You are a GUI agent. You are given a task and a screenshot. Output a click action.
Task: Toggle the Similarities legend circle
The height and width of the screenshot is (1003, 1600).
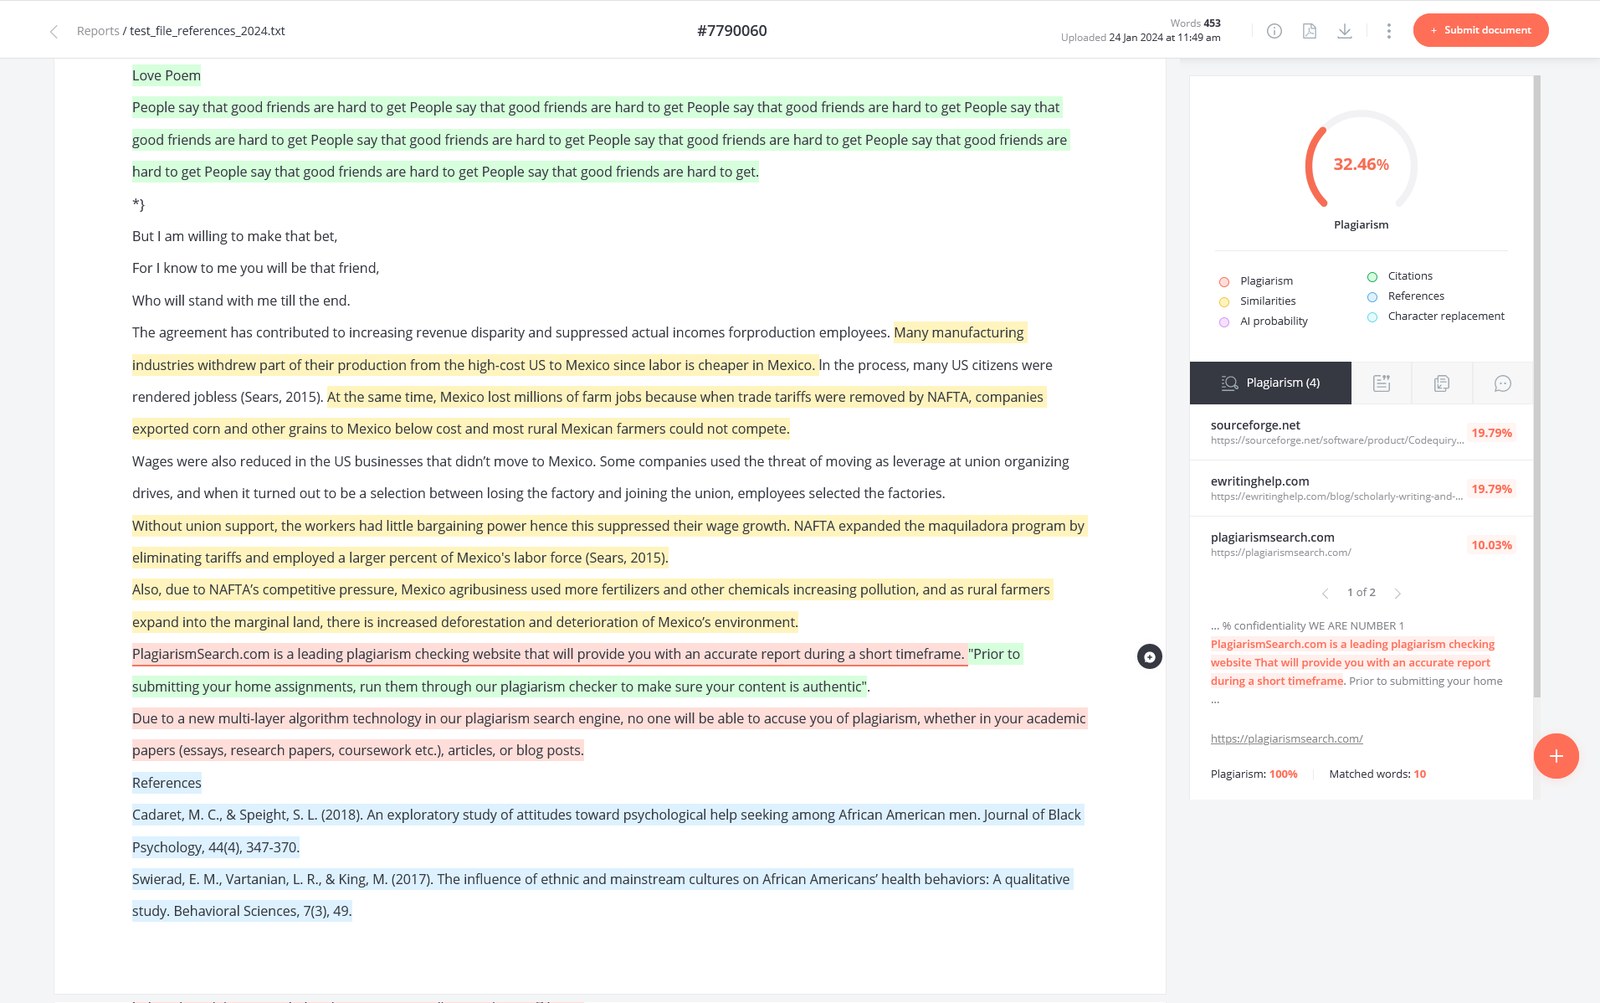(1224, 302)
